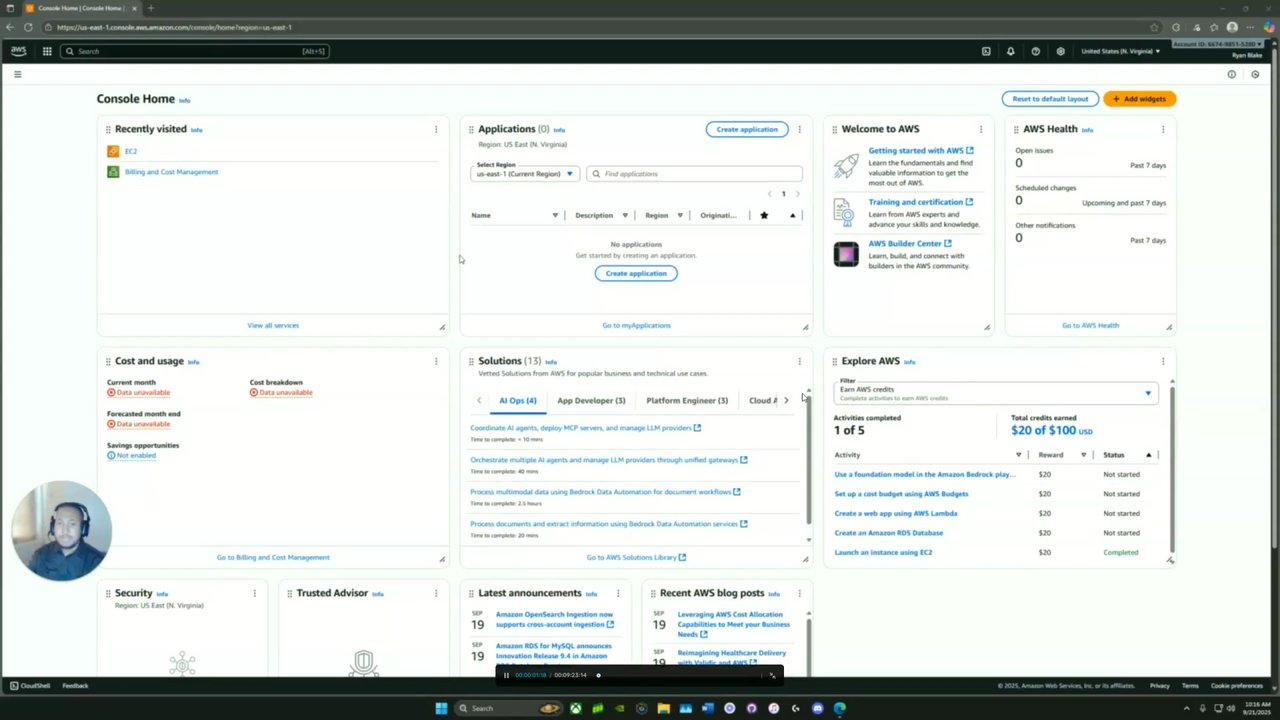Open the left hamburger navigation menu

pos(17,74)
